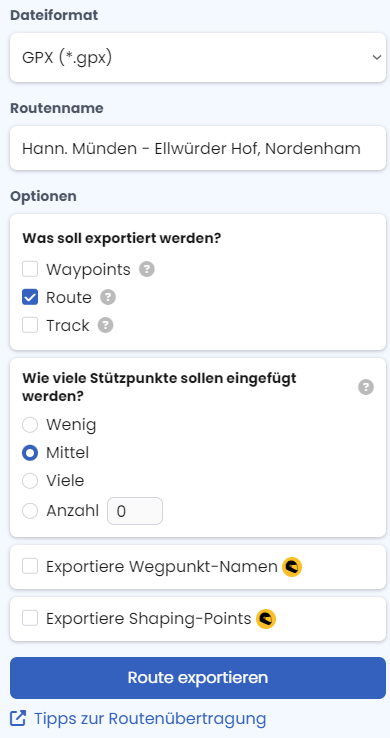The width and height of the screenshot is (390, 738).
Task: Select the Anzahl radio option
Action: coord(30,511)
